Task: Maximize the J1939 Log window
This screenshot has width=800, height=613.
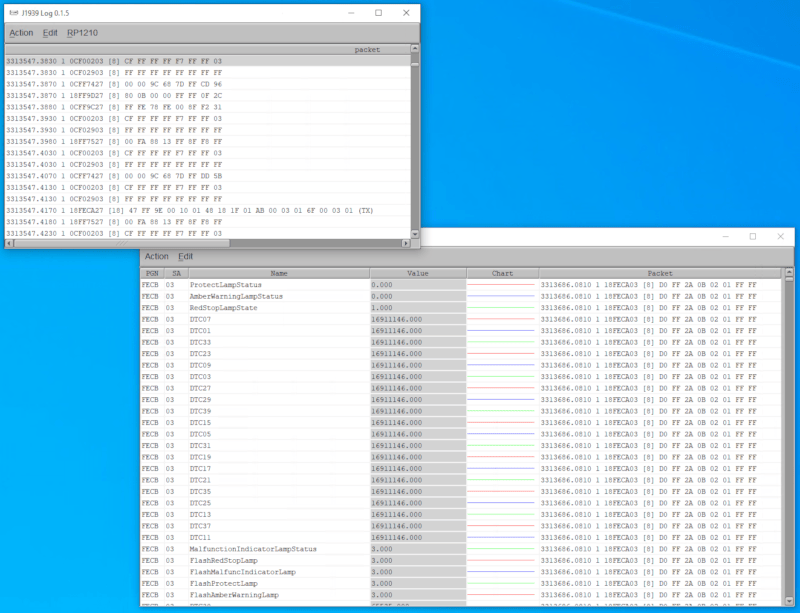Action: pyautogui.click(x=378, y=13)
